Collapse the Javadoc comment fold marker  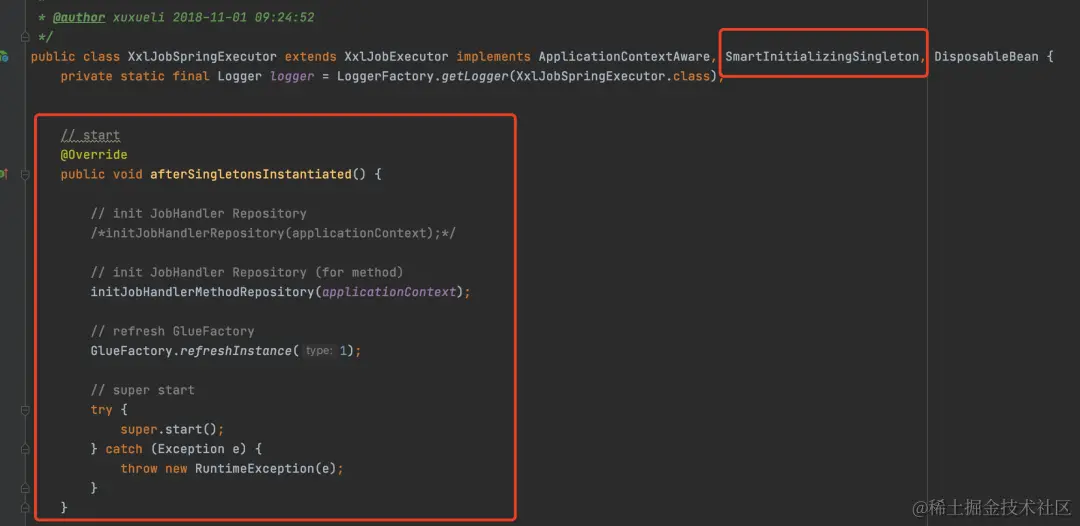(25, 36)
